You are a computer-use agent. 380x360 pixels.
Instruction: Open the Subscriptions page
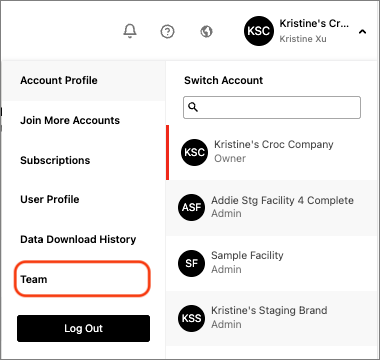tap(83, 160)
